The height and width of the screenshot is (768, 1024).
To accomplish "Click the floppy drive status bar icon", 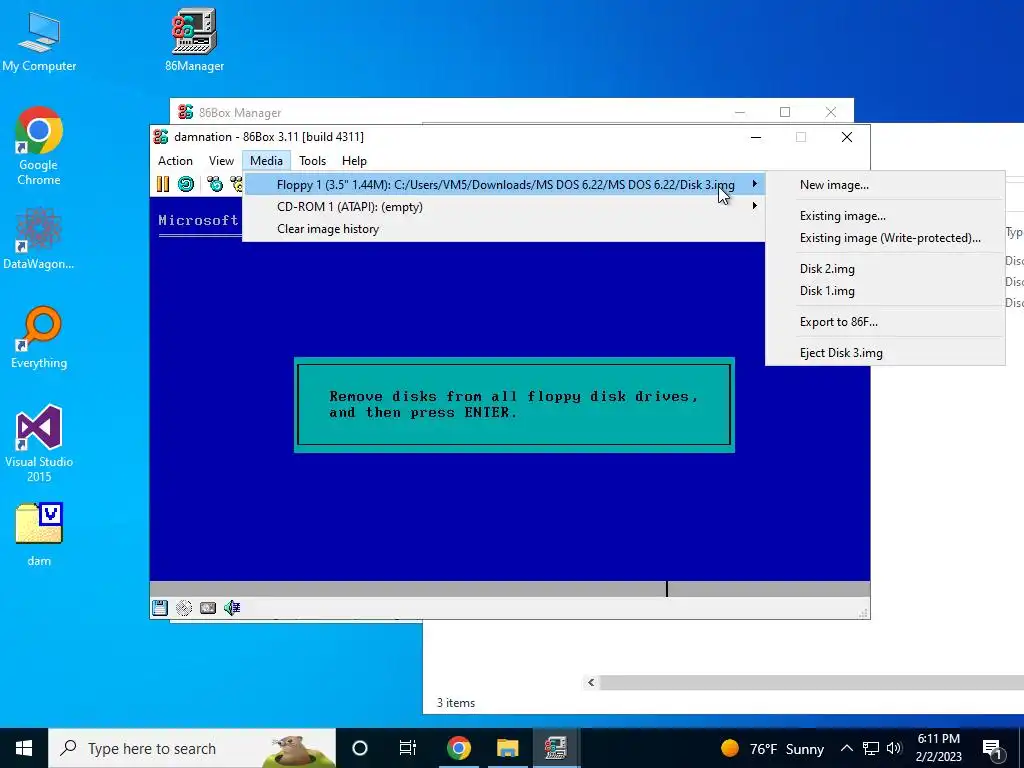I will (x=160, y=608).
